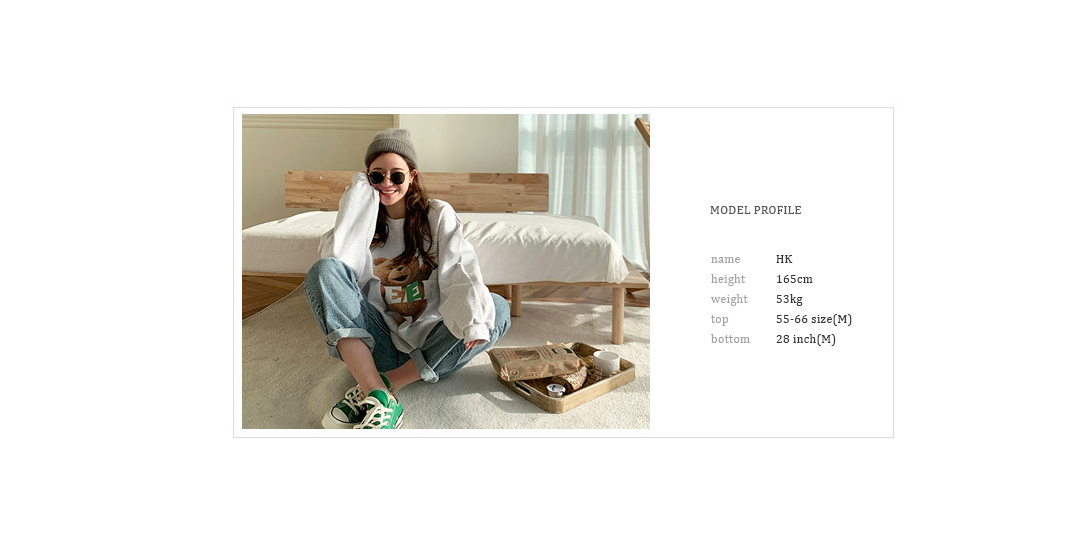Select the height label
This screenshot has width=1080, height=534.
[728, 280]
